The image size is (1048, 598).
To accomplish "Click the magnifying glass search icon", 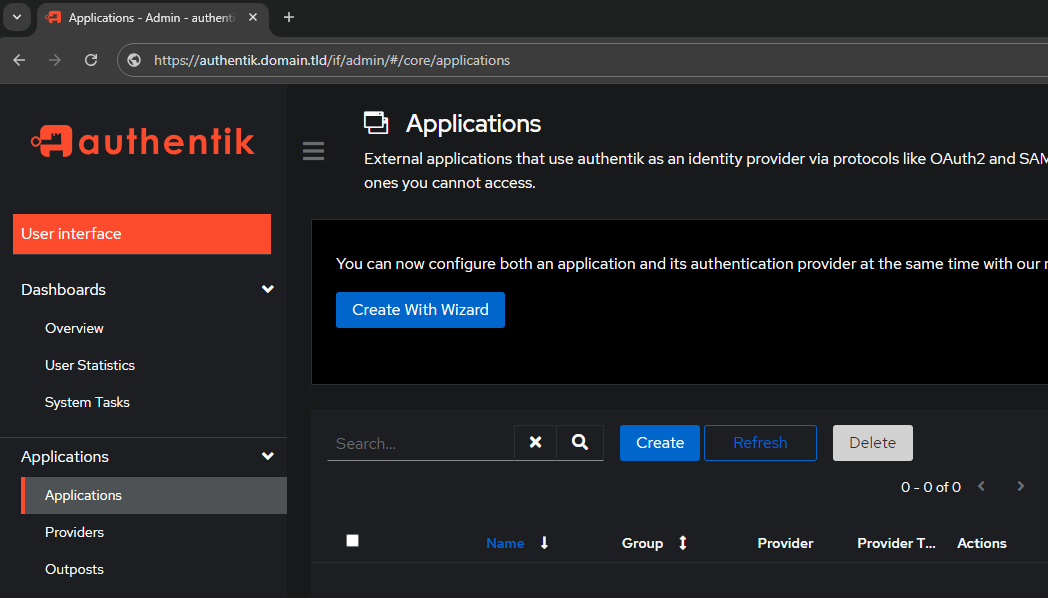I will pos(579,442).
